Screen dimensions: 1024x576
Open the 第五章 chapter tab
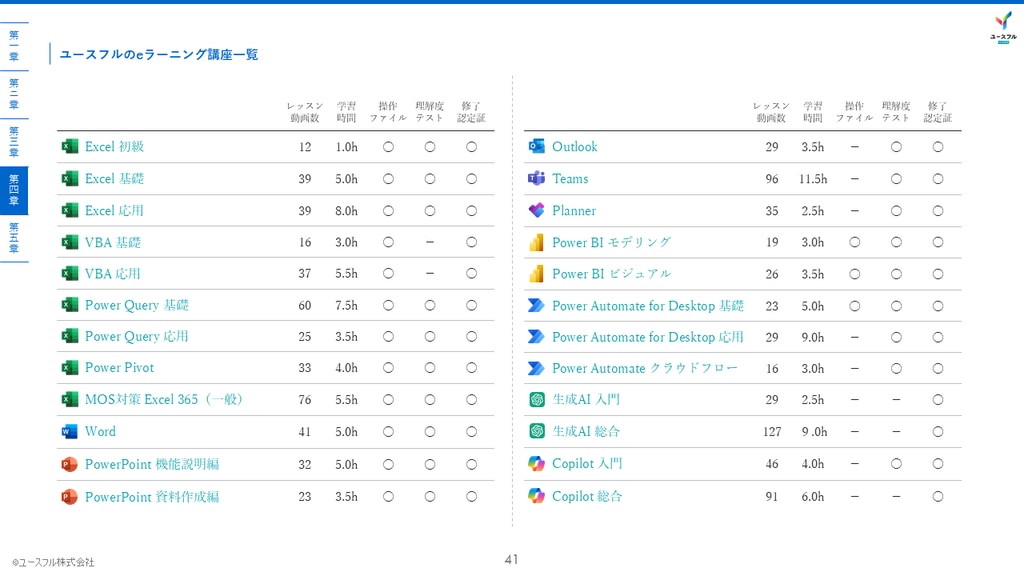point(14,238)
